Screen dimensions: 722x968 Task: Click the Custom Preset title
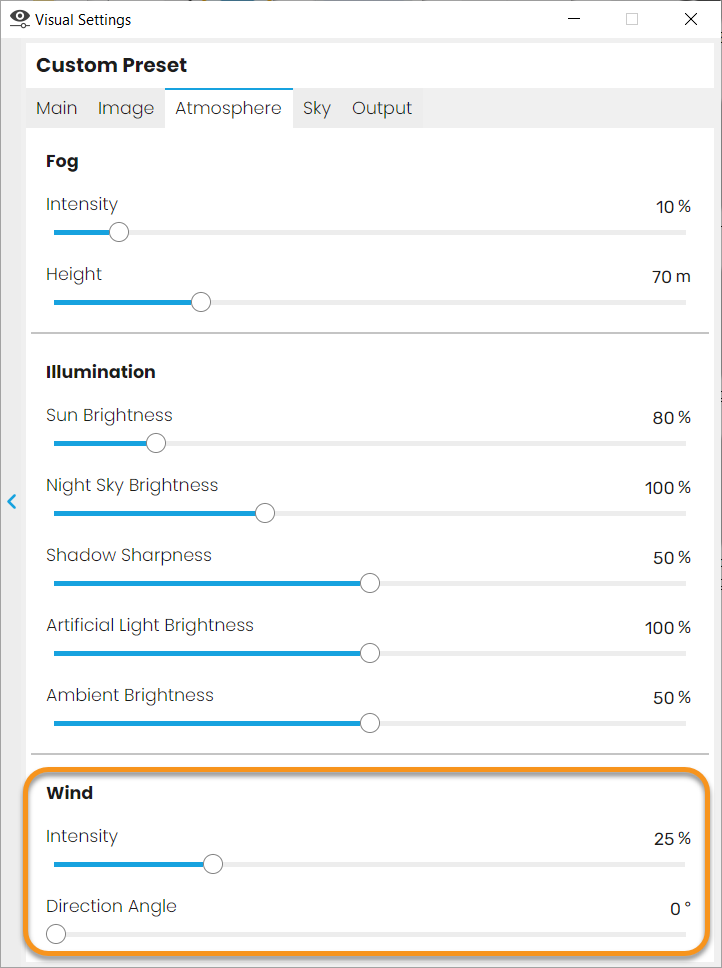tap(112, 65)
